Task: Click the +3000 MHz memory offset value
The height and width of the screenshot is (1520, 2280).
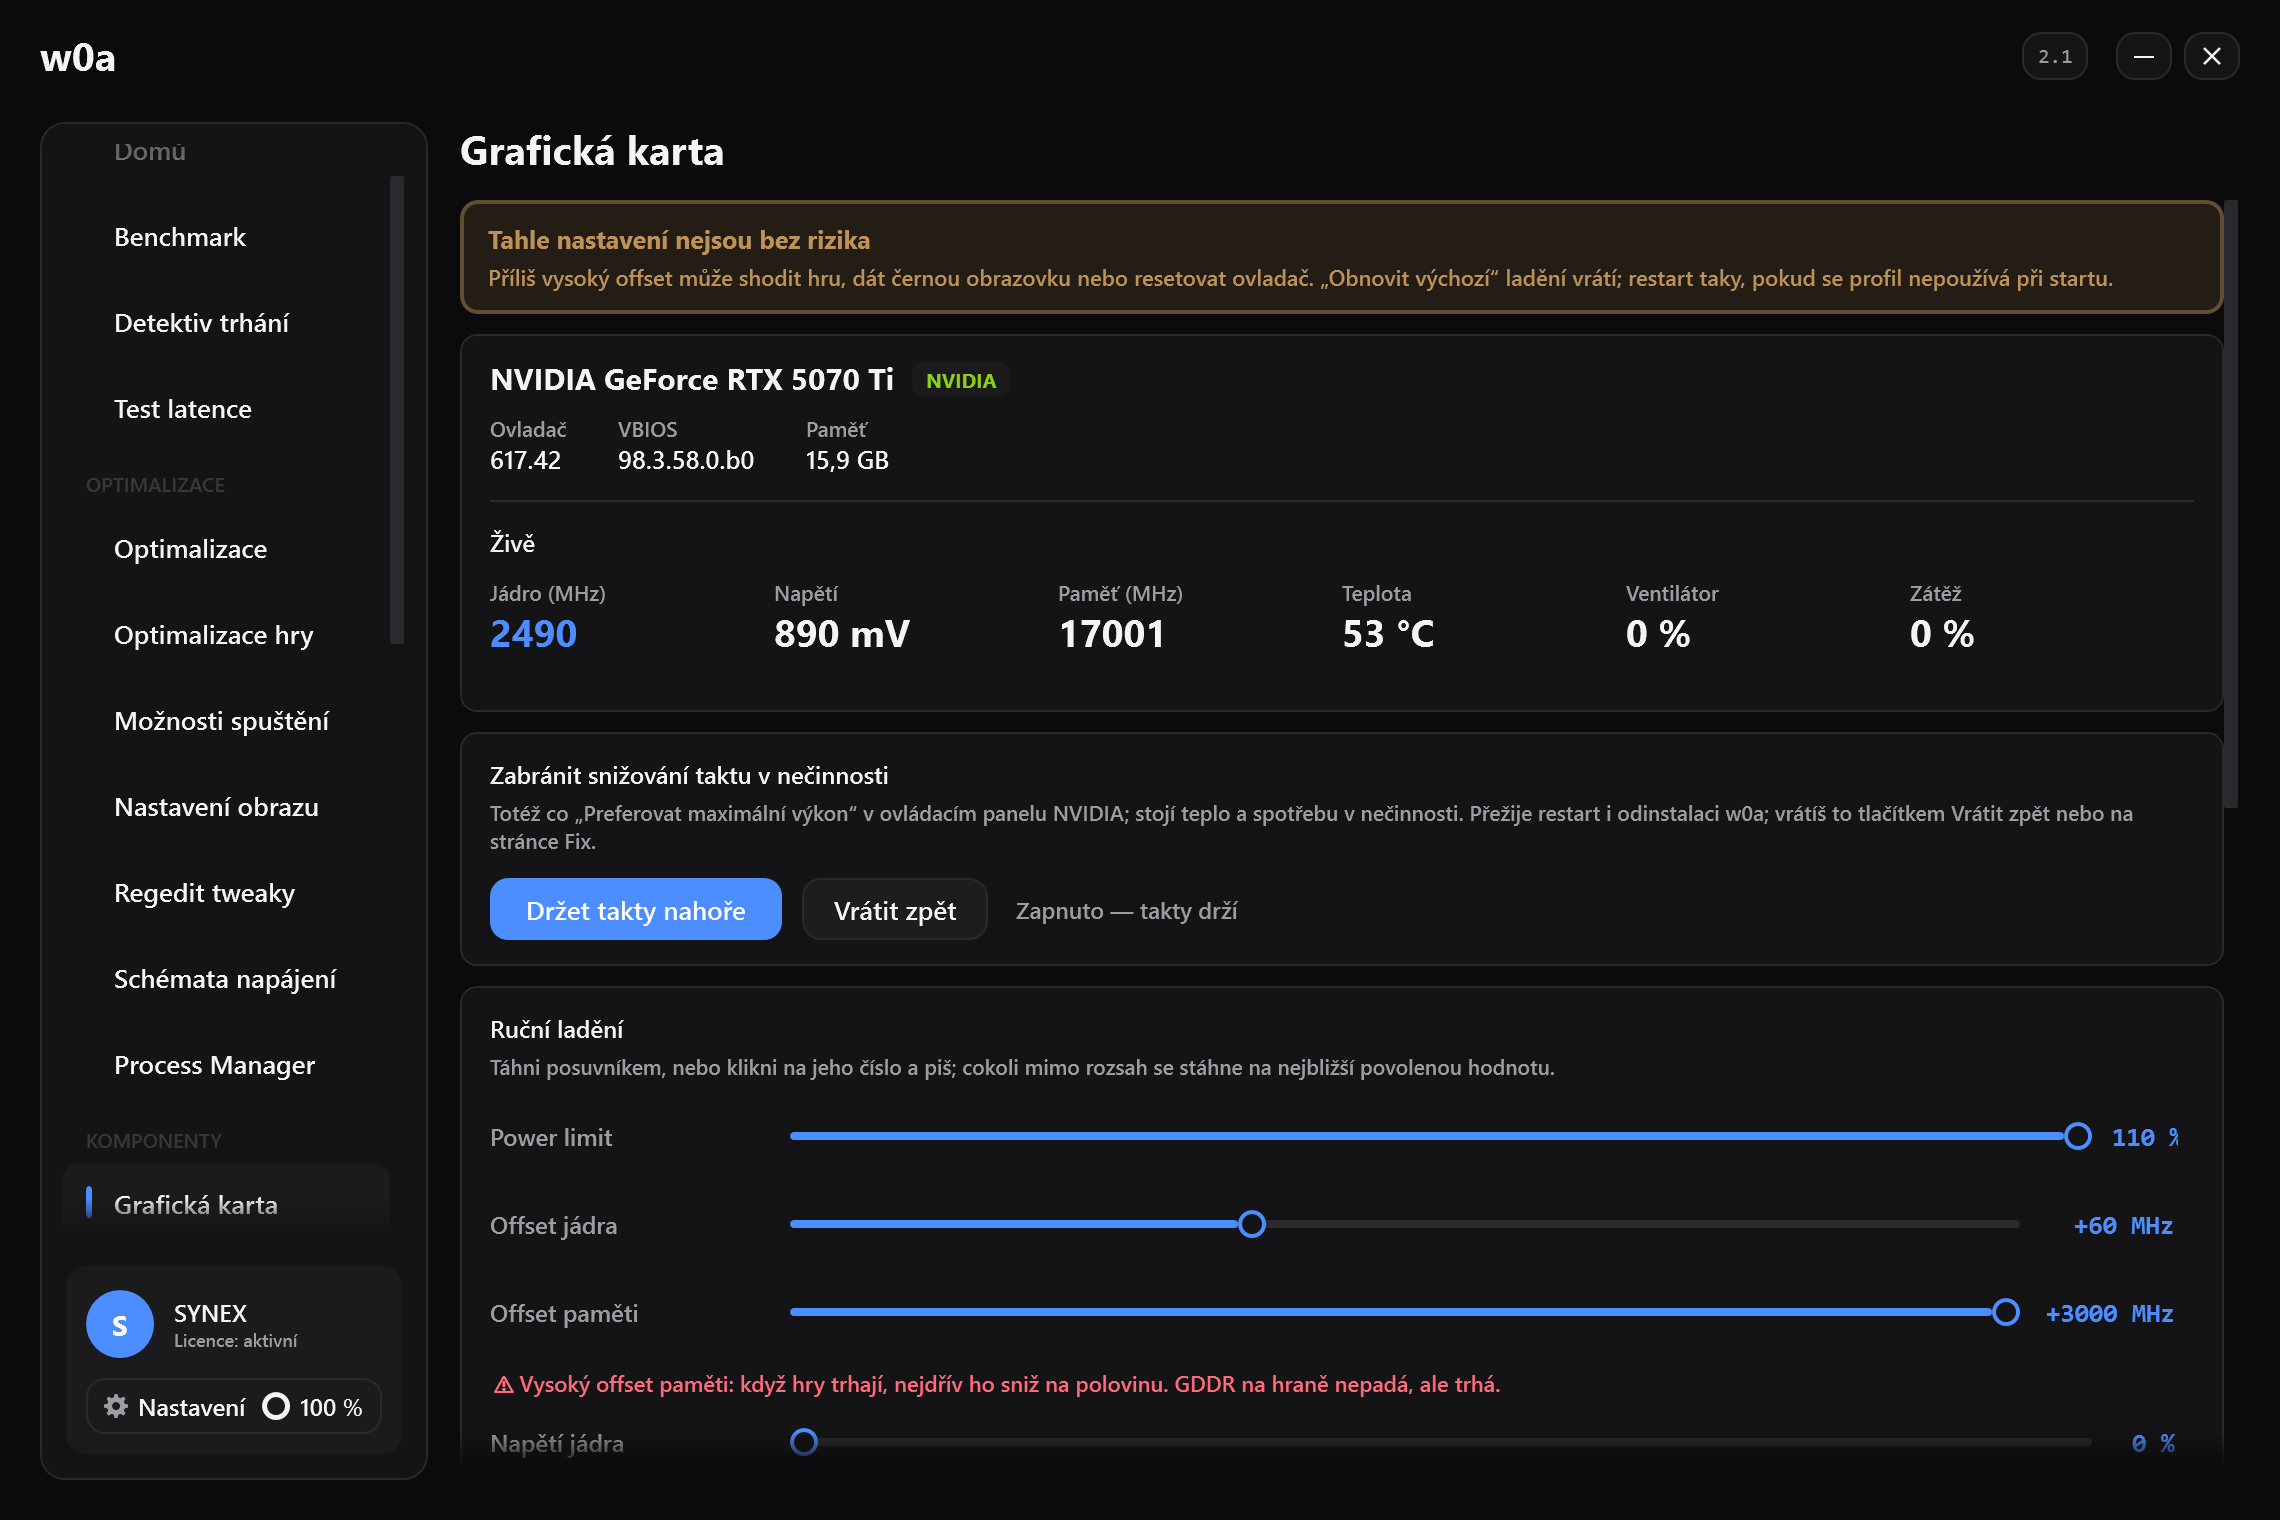Action: pos(2110,1314)
